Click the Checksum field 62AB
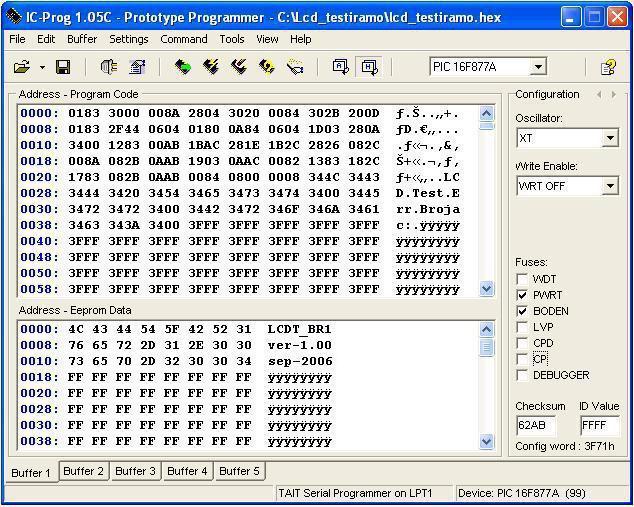634x507 pixels. [536, 425]
